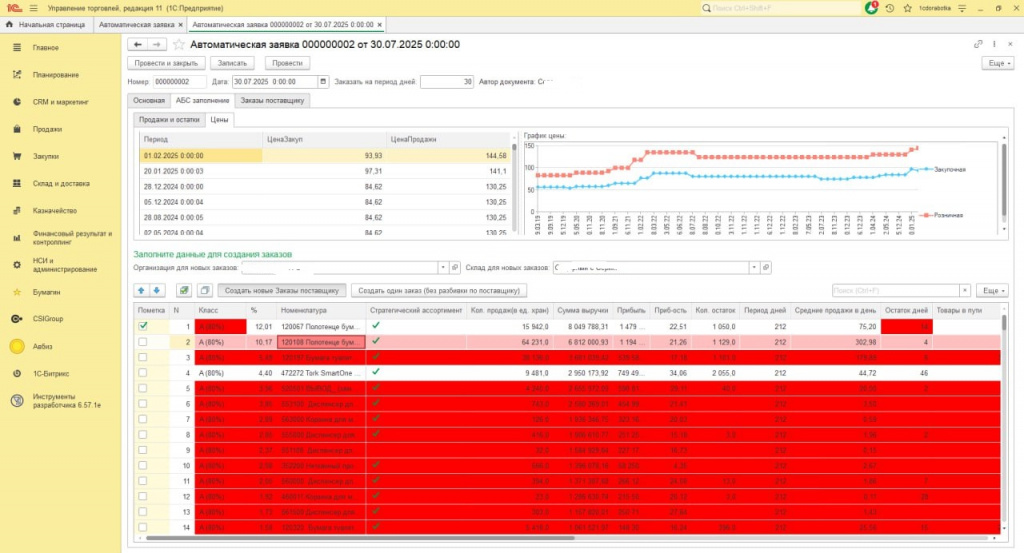The width and height of the screenshot is (1024, 553).
Task: Open the history icon in the top bar
Action: pos(889,8)
